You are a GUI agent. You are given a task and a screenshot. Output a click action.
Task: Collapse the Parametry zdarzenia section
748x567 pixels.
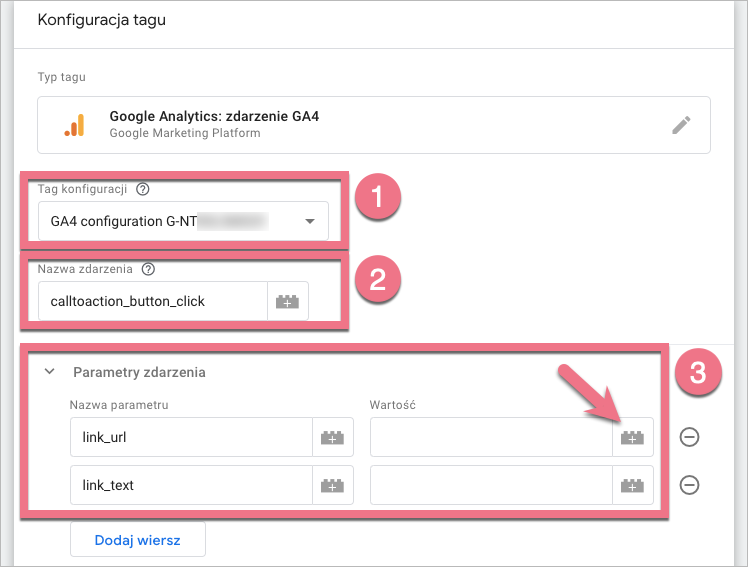49,372
